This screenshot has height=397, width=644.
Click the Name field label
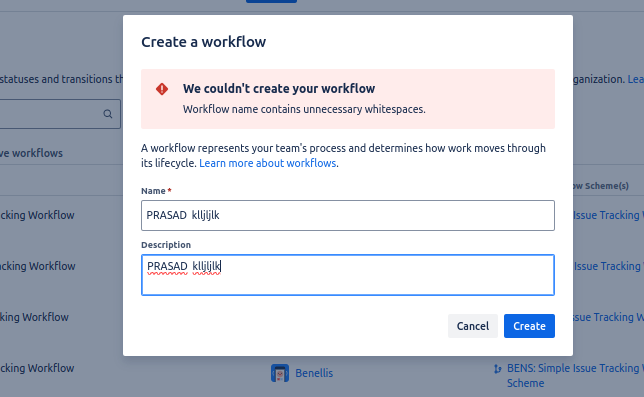click(153, 191)
